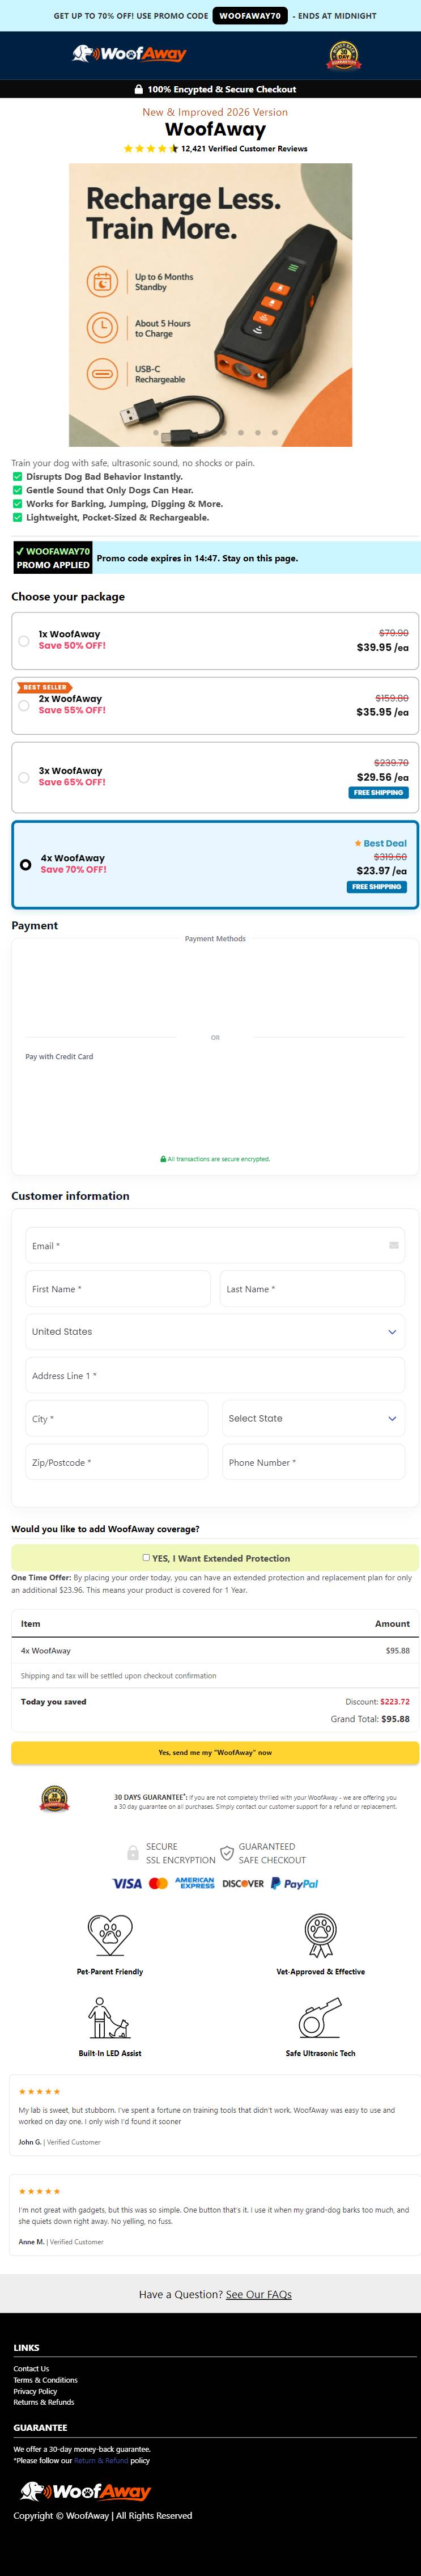Open the See Our FAQs link
Screen dimensions: 421x2576
point(259,2294)
